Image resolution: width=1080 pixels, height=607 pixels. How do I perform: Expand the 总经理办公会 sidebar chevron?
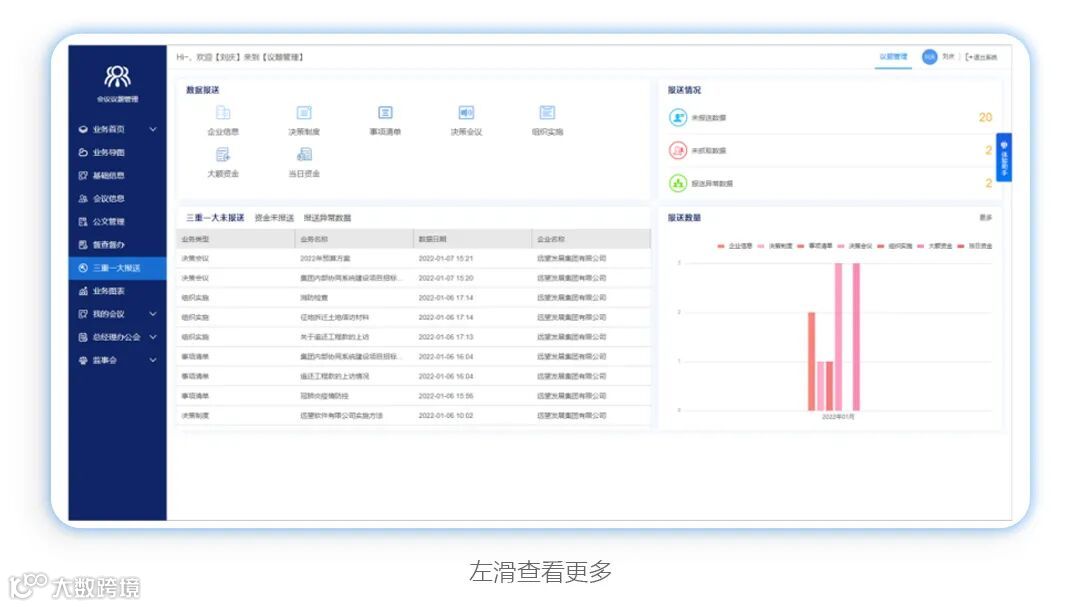point(153,337)
